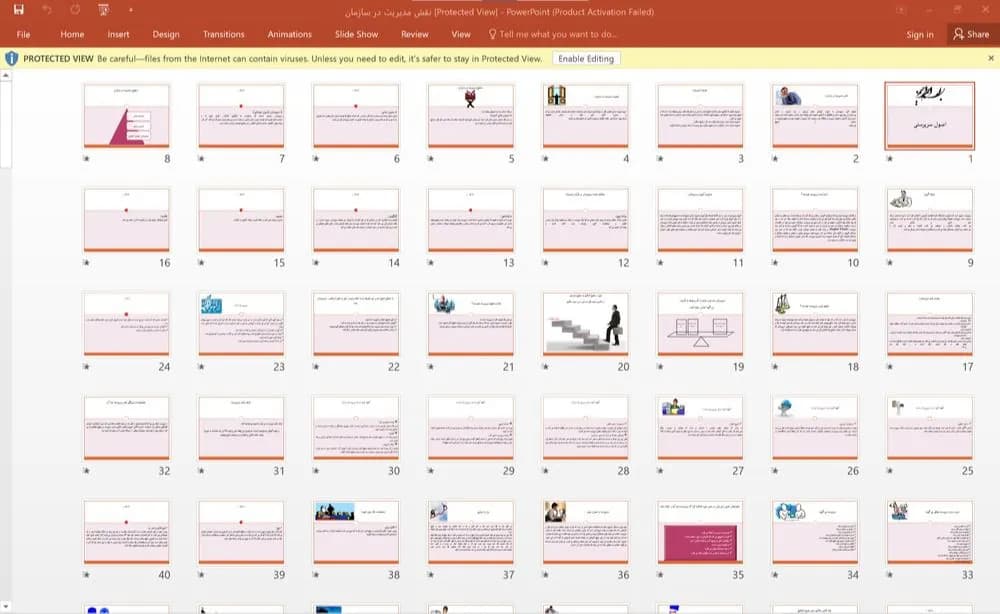Click the lightbulb Tell me icon
1000x614 pixels.
pyautogui.click(x=492, y=34)
